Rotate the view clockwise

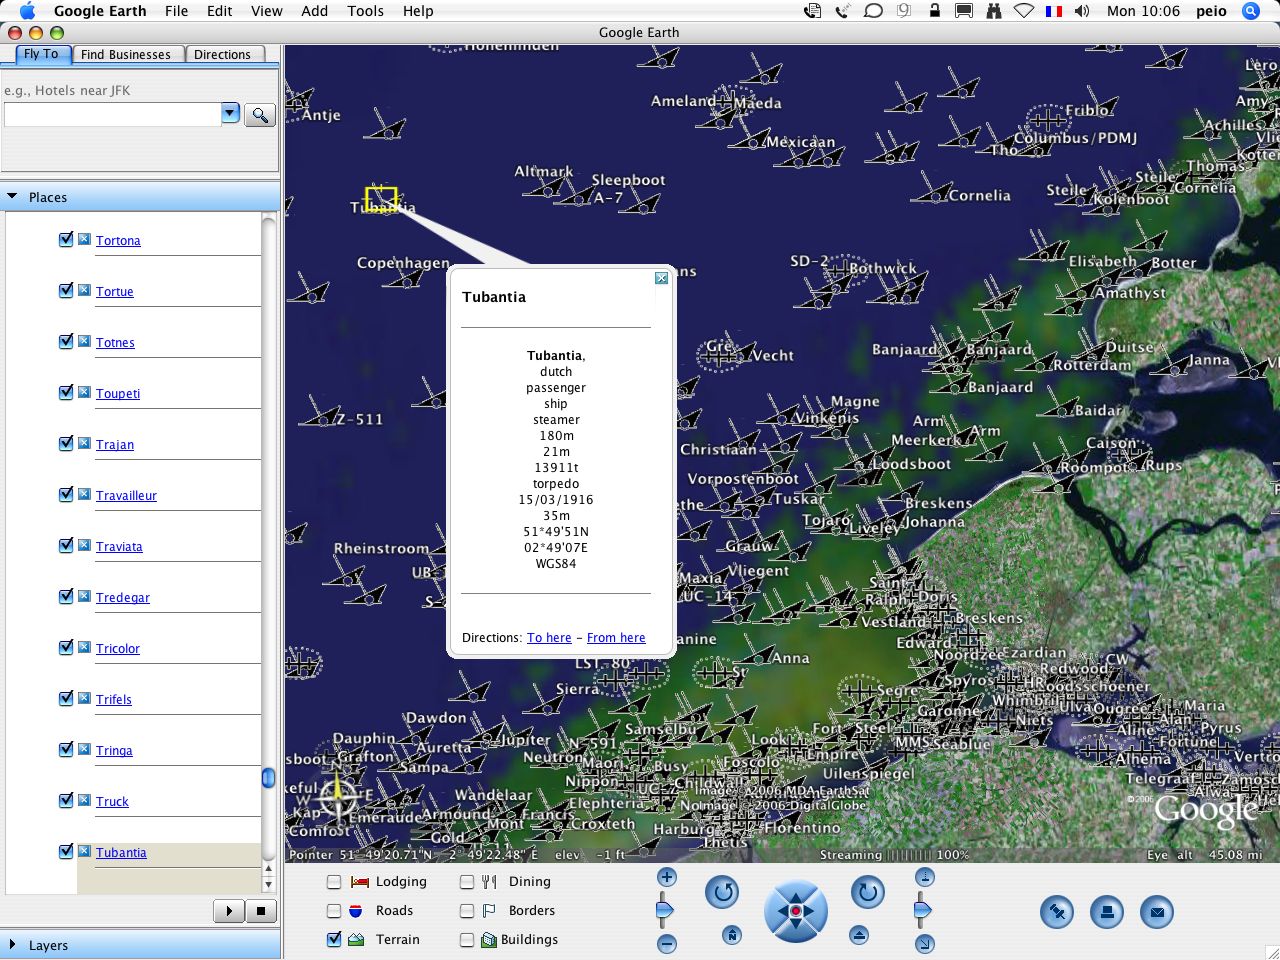click(867, 891)
